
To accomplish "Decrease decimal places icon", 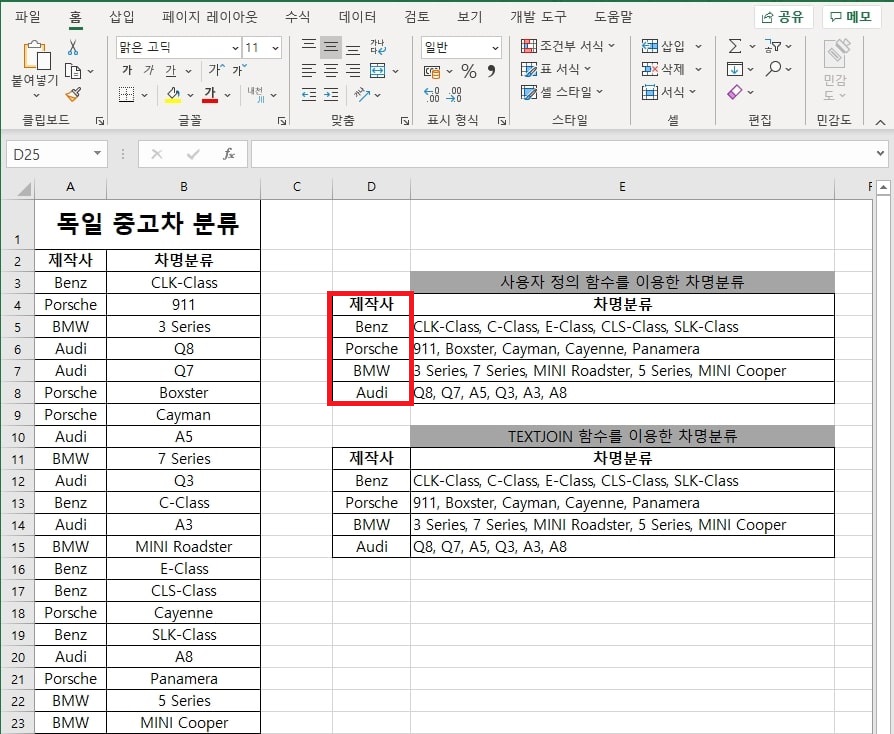I will [x=454, y=95].
